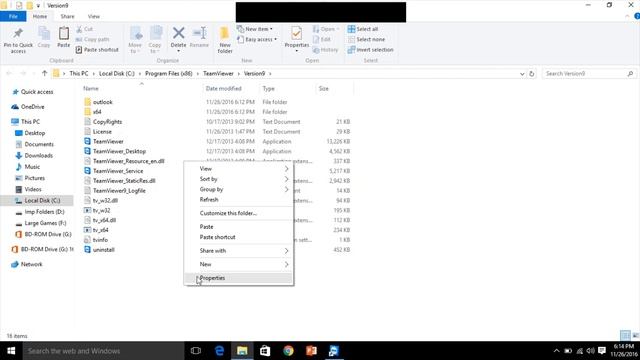Sort by Date modified column header
640x360 pixels.
[x=224, y=89]
